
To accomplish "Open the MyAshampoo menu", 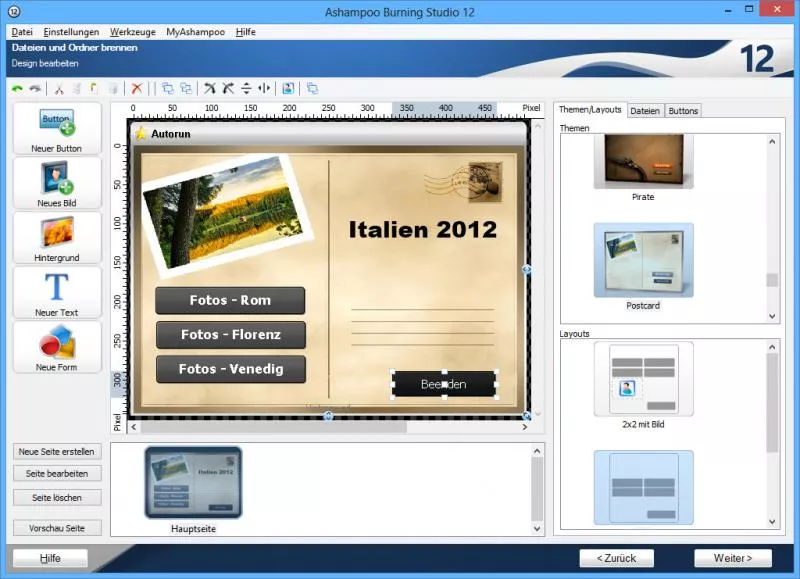I will tap(195, 32).
